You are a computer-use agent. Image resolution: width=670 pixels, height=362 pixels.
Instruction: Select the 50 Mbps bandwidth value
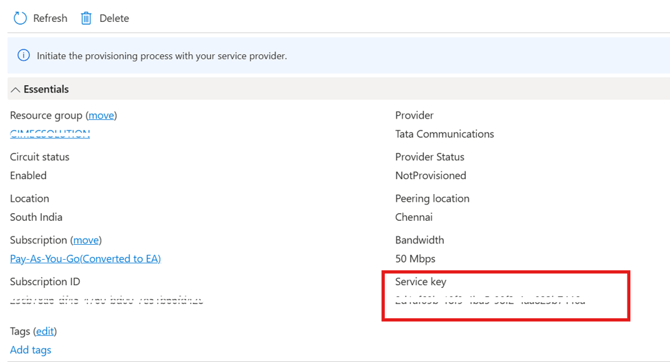point(415,259)
